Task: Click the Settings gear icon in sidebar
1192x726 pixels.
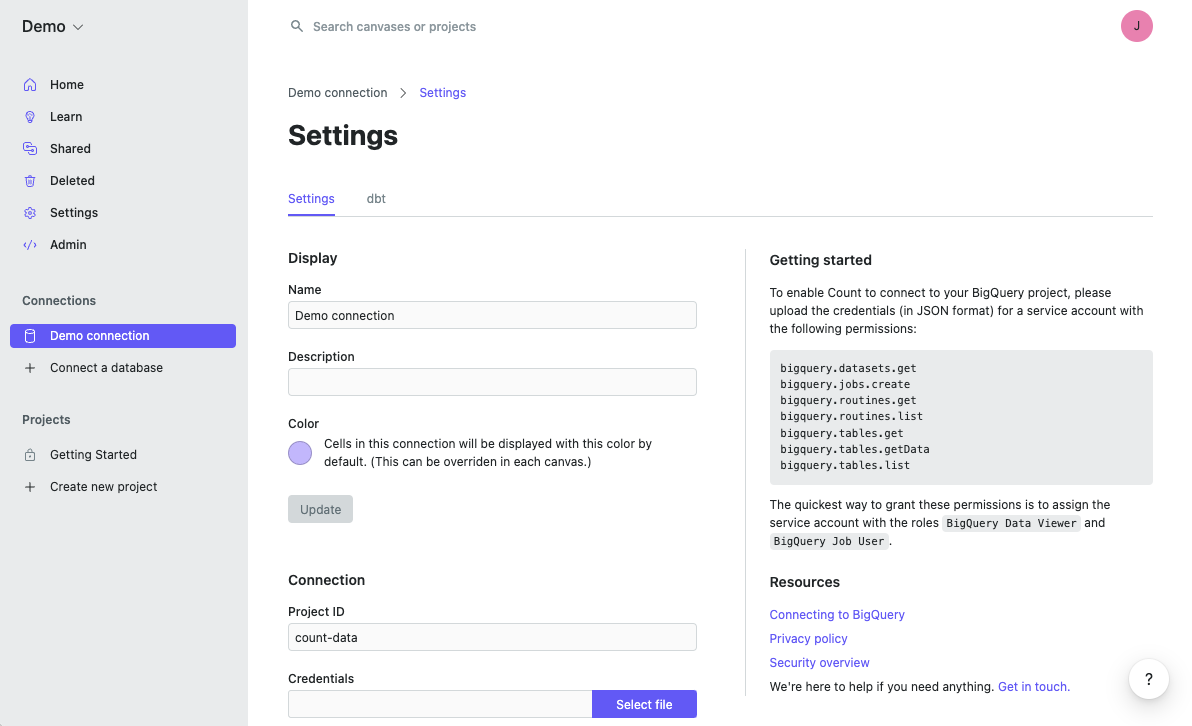Action: [30, 213]
